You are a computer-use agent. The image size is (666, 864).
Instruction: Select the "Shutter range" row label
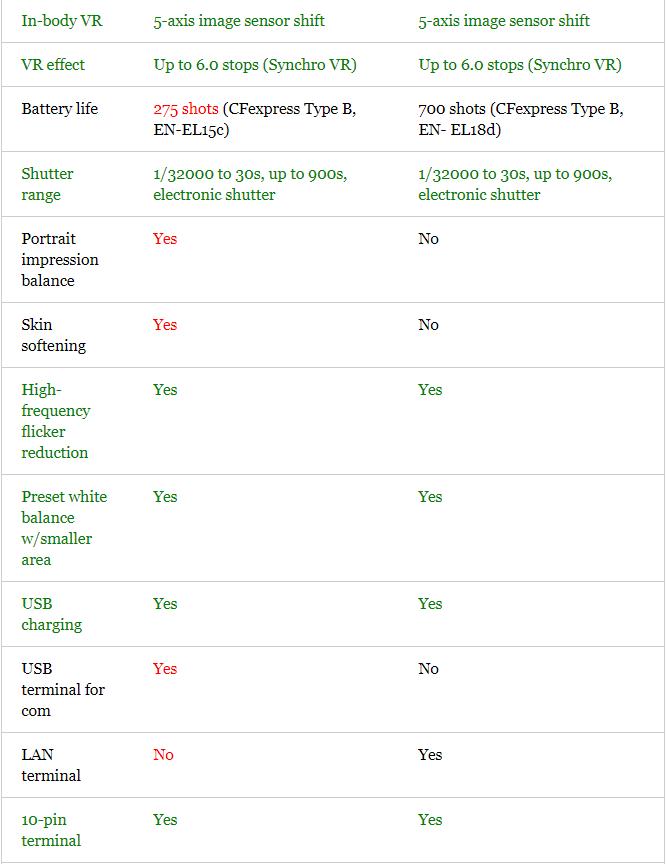47,184
